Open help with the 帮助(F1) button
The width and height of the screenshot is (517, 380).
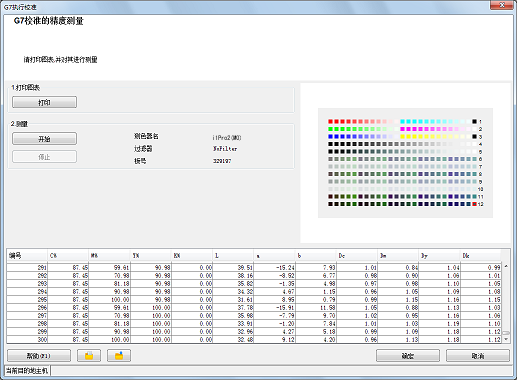[x=39, y=355]
